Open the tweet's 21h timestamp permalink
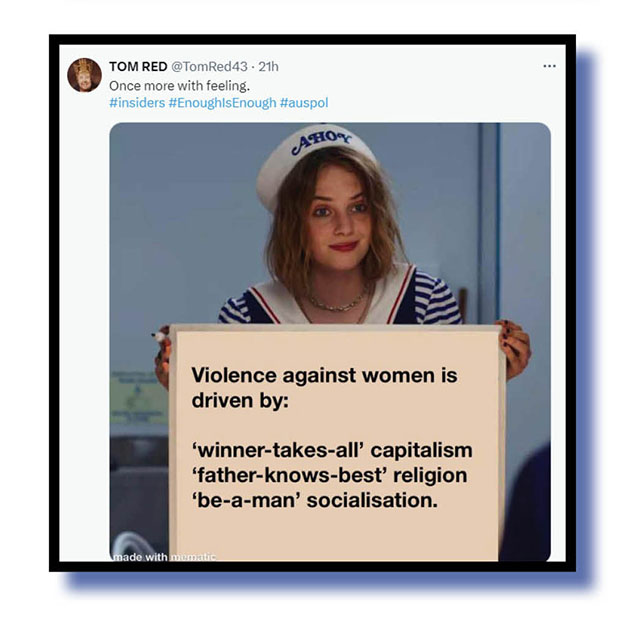This screenshot has height=617, width=624. point(269,66)
